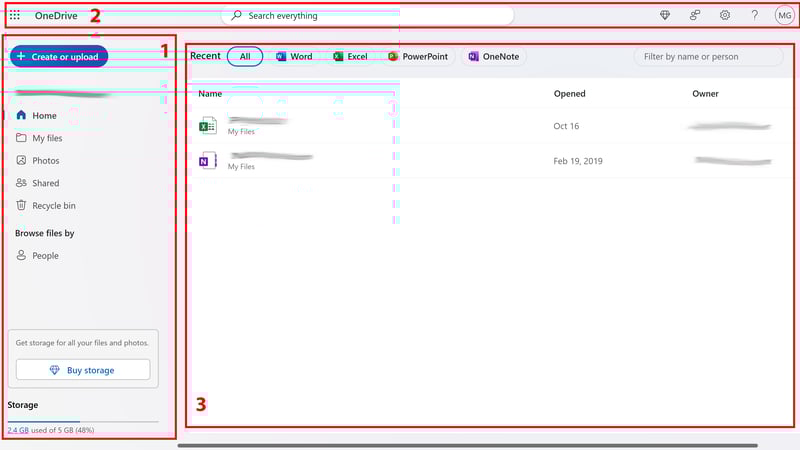Open the OneNote file icon row Feb 19, 2019
The image size is (800, 450).
[x=208, y=161]
